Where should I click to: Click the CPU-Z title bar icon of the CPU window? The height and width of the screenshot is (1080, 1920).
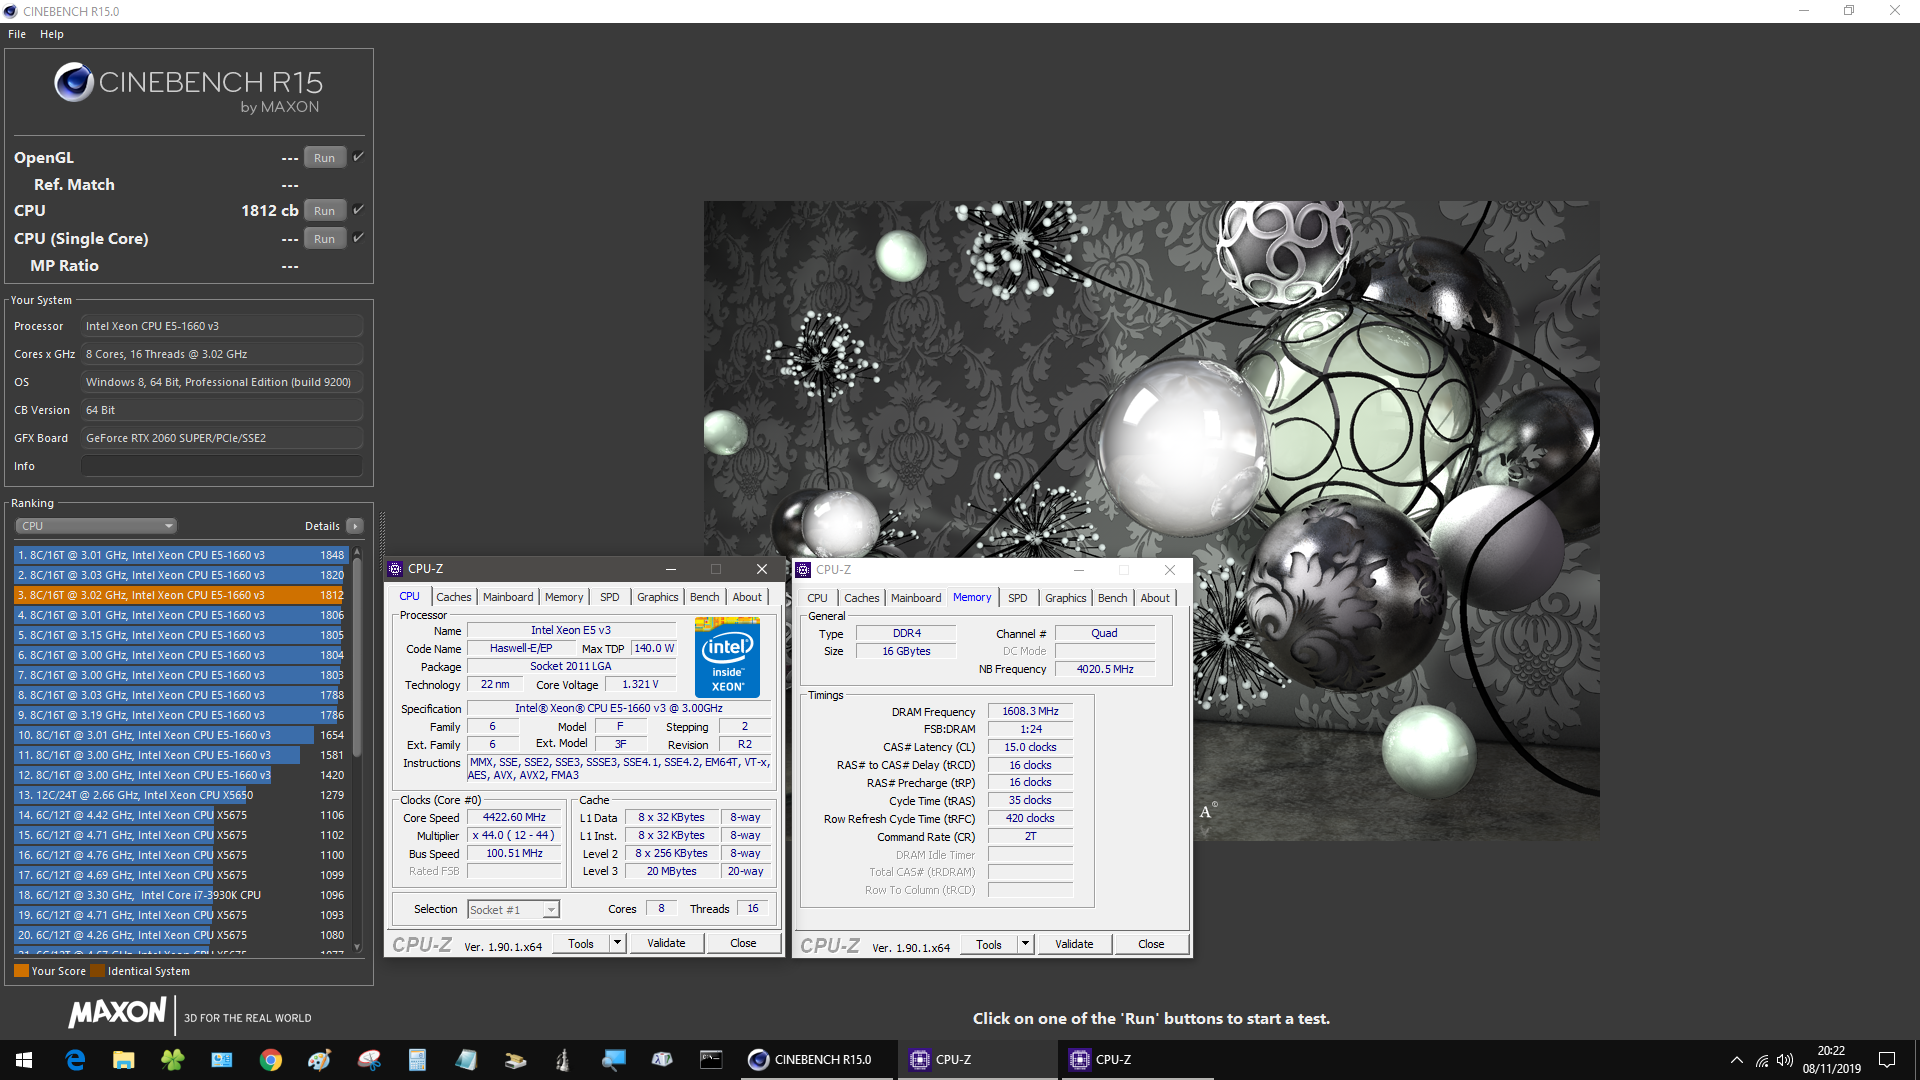[395, 569]
